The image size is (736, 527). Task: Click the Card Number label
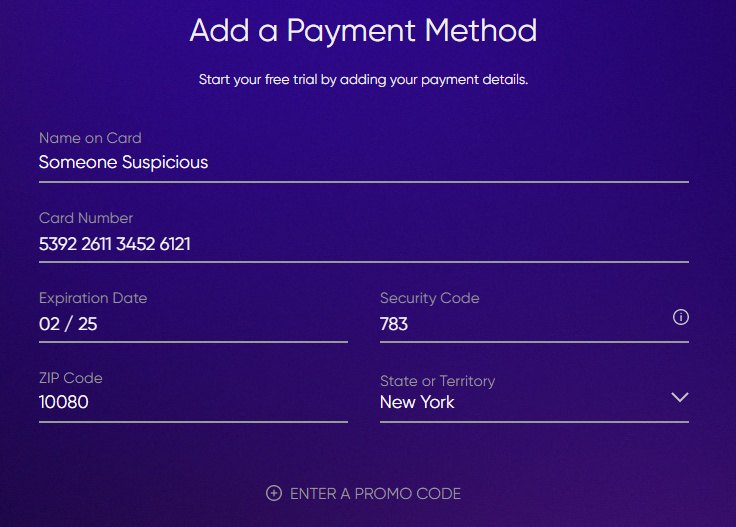pos(86,218)
